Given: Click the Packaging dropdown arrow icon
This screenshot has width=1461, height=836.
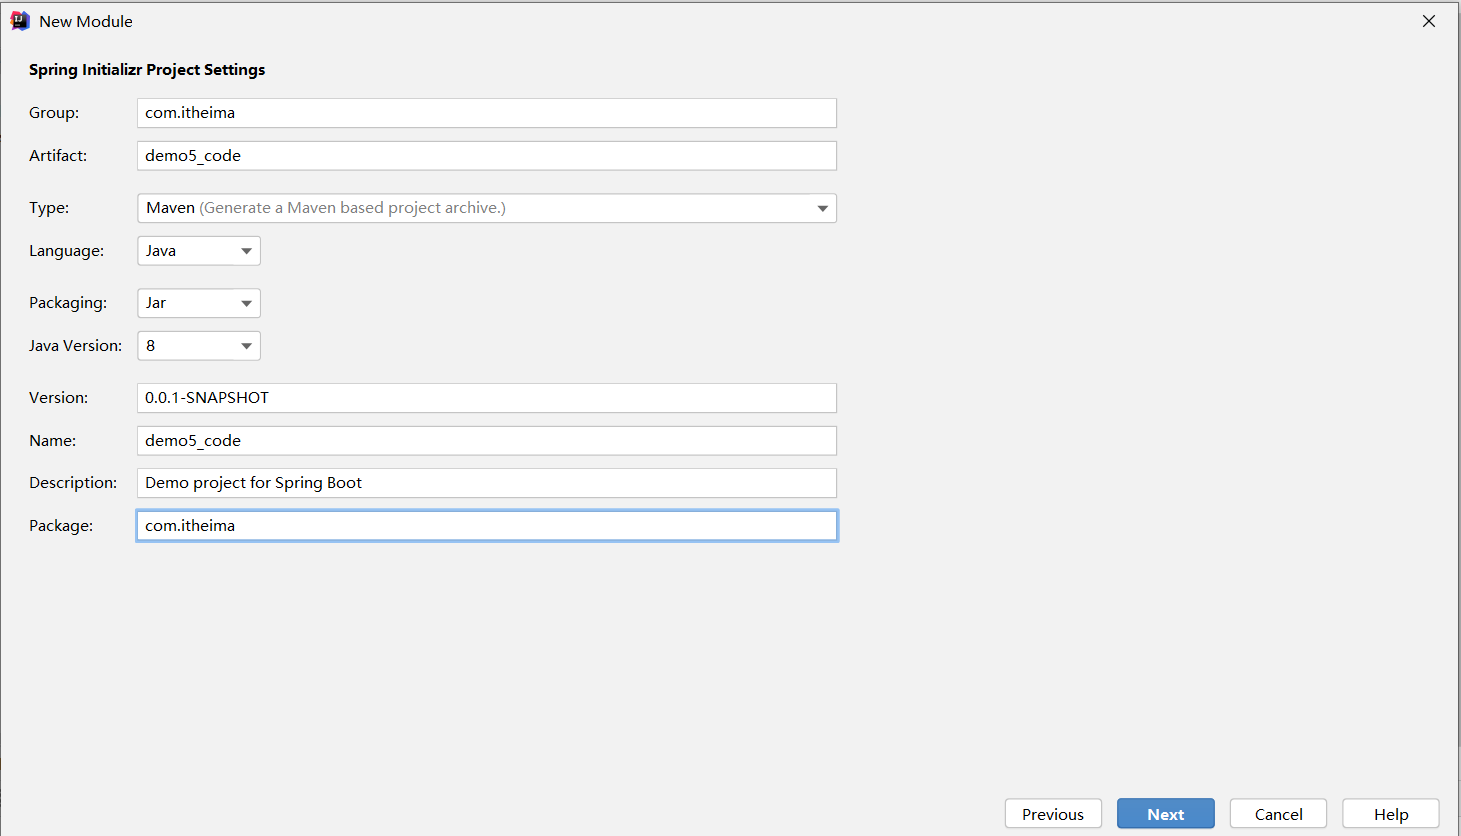Looking at the screenshot, I should tap(246, 303).
